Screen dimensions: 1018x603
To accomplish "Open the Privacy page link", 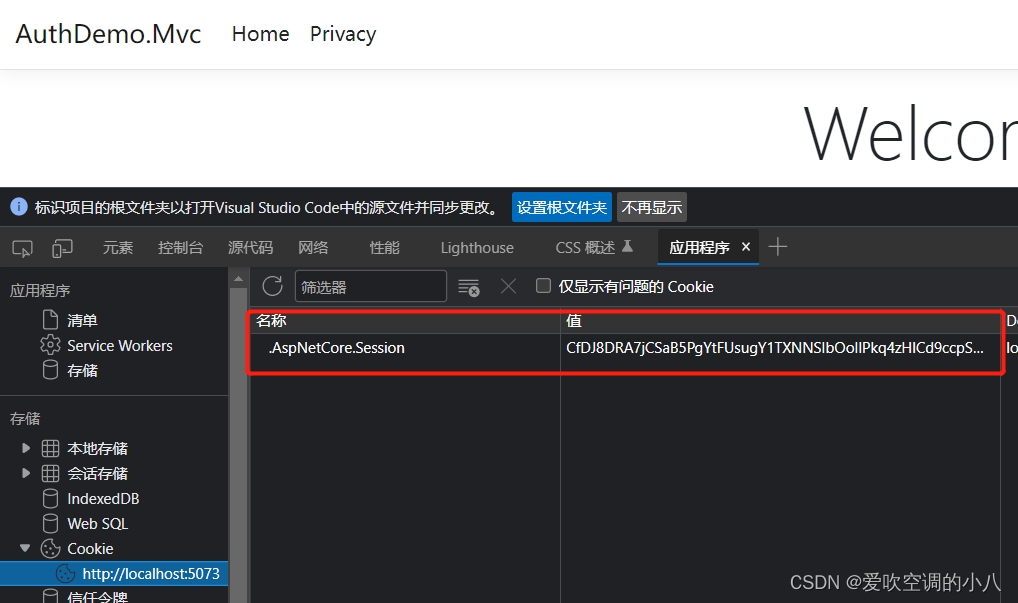I will (x=342, y=34).
